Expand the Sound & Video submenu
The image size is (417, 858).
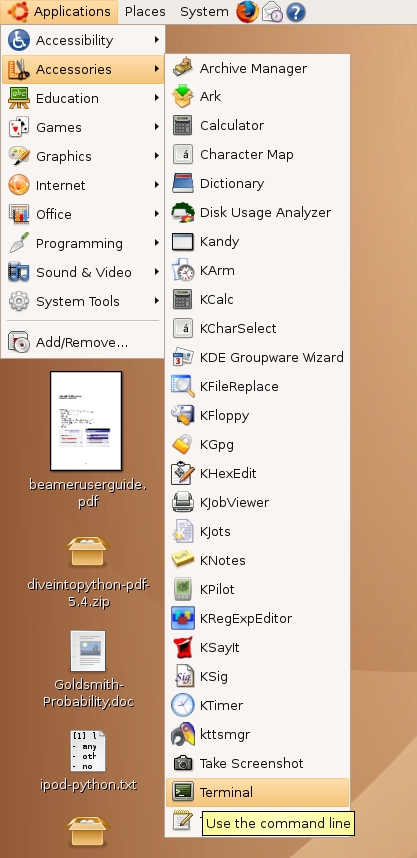pos(83,272)
